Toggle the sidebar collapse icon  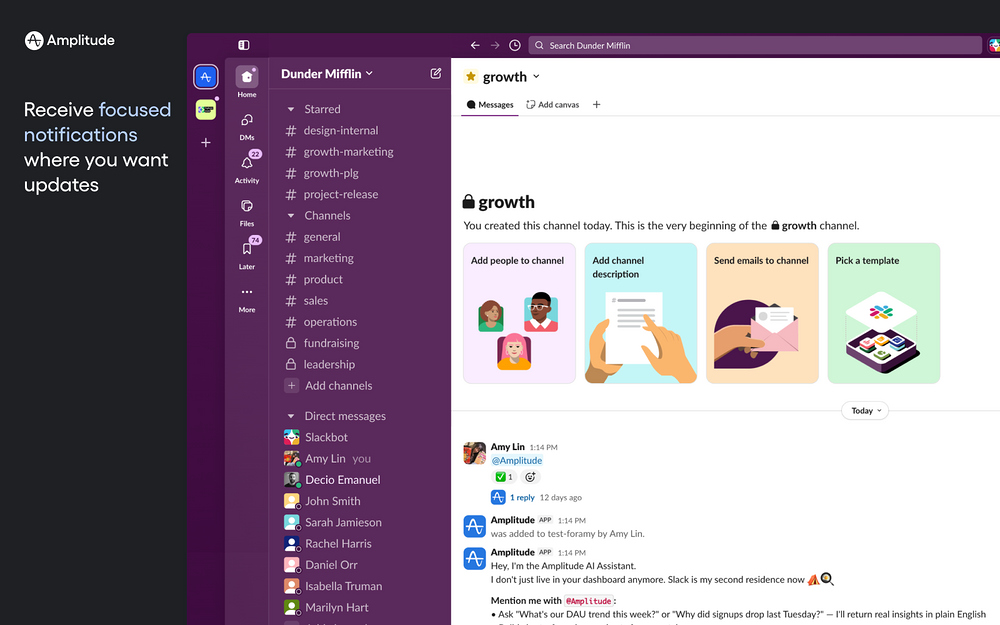[244, 45]
